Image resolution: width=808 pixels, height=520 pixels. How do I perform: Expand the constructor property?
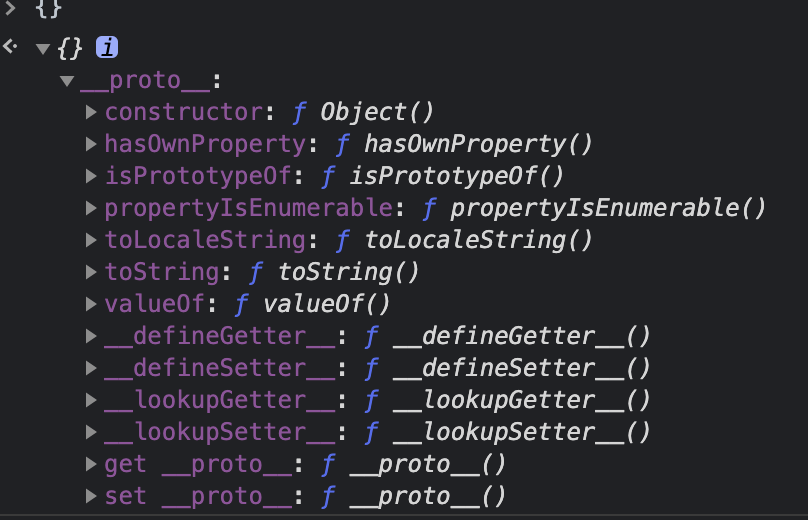pyautogui.click(x=91, y=112)
